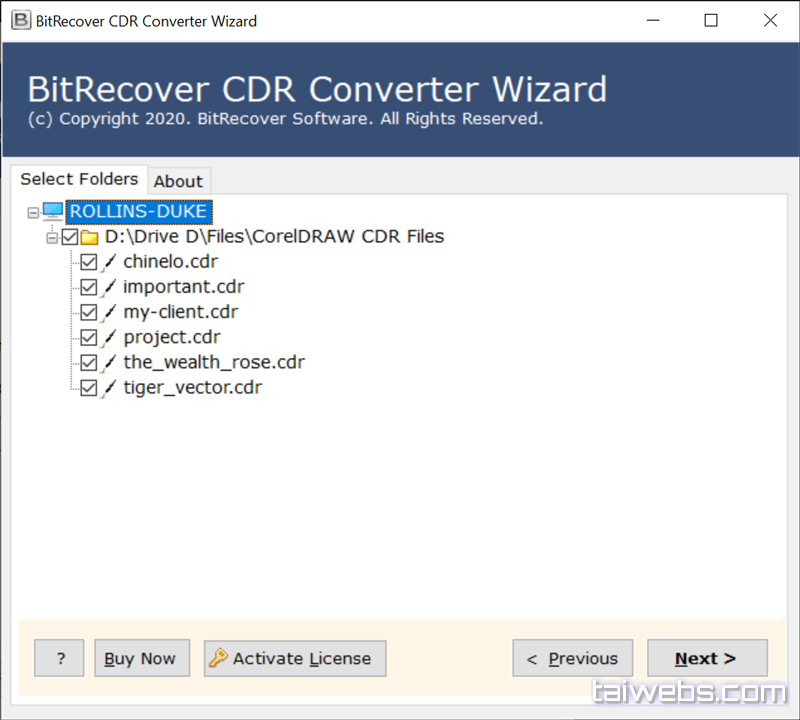Collapse the ROLLINS-DUKE tree node
Viewport: 800px width, 720px height.
33,212
